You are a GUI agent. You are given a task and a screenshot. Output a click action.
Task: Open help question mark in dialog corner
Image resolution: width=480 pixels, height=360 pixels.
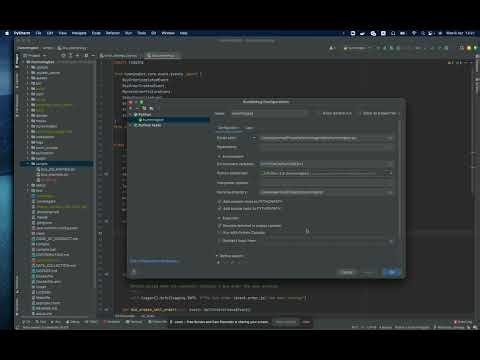point(134,272)
